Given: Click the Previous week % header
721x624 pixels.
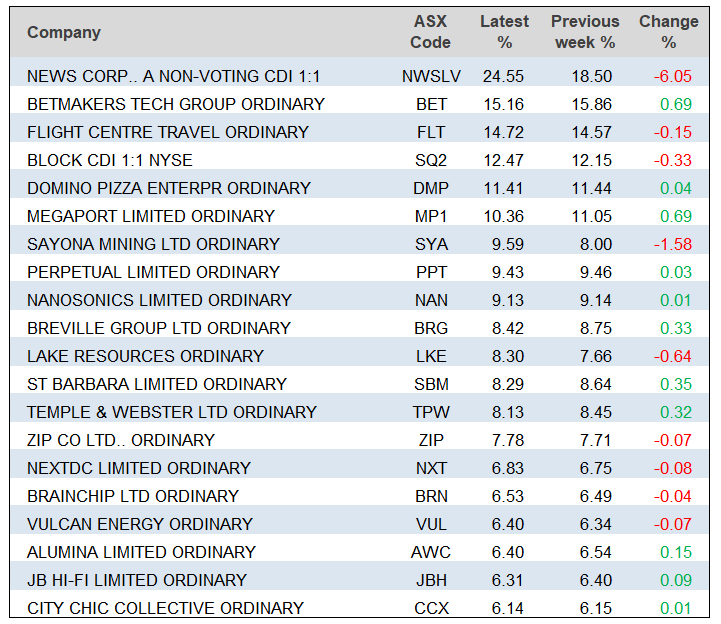Looking at the screenshot, I should [585, 32].
